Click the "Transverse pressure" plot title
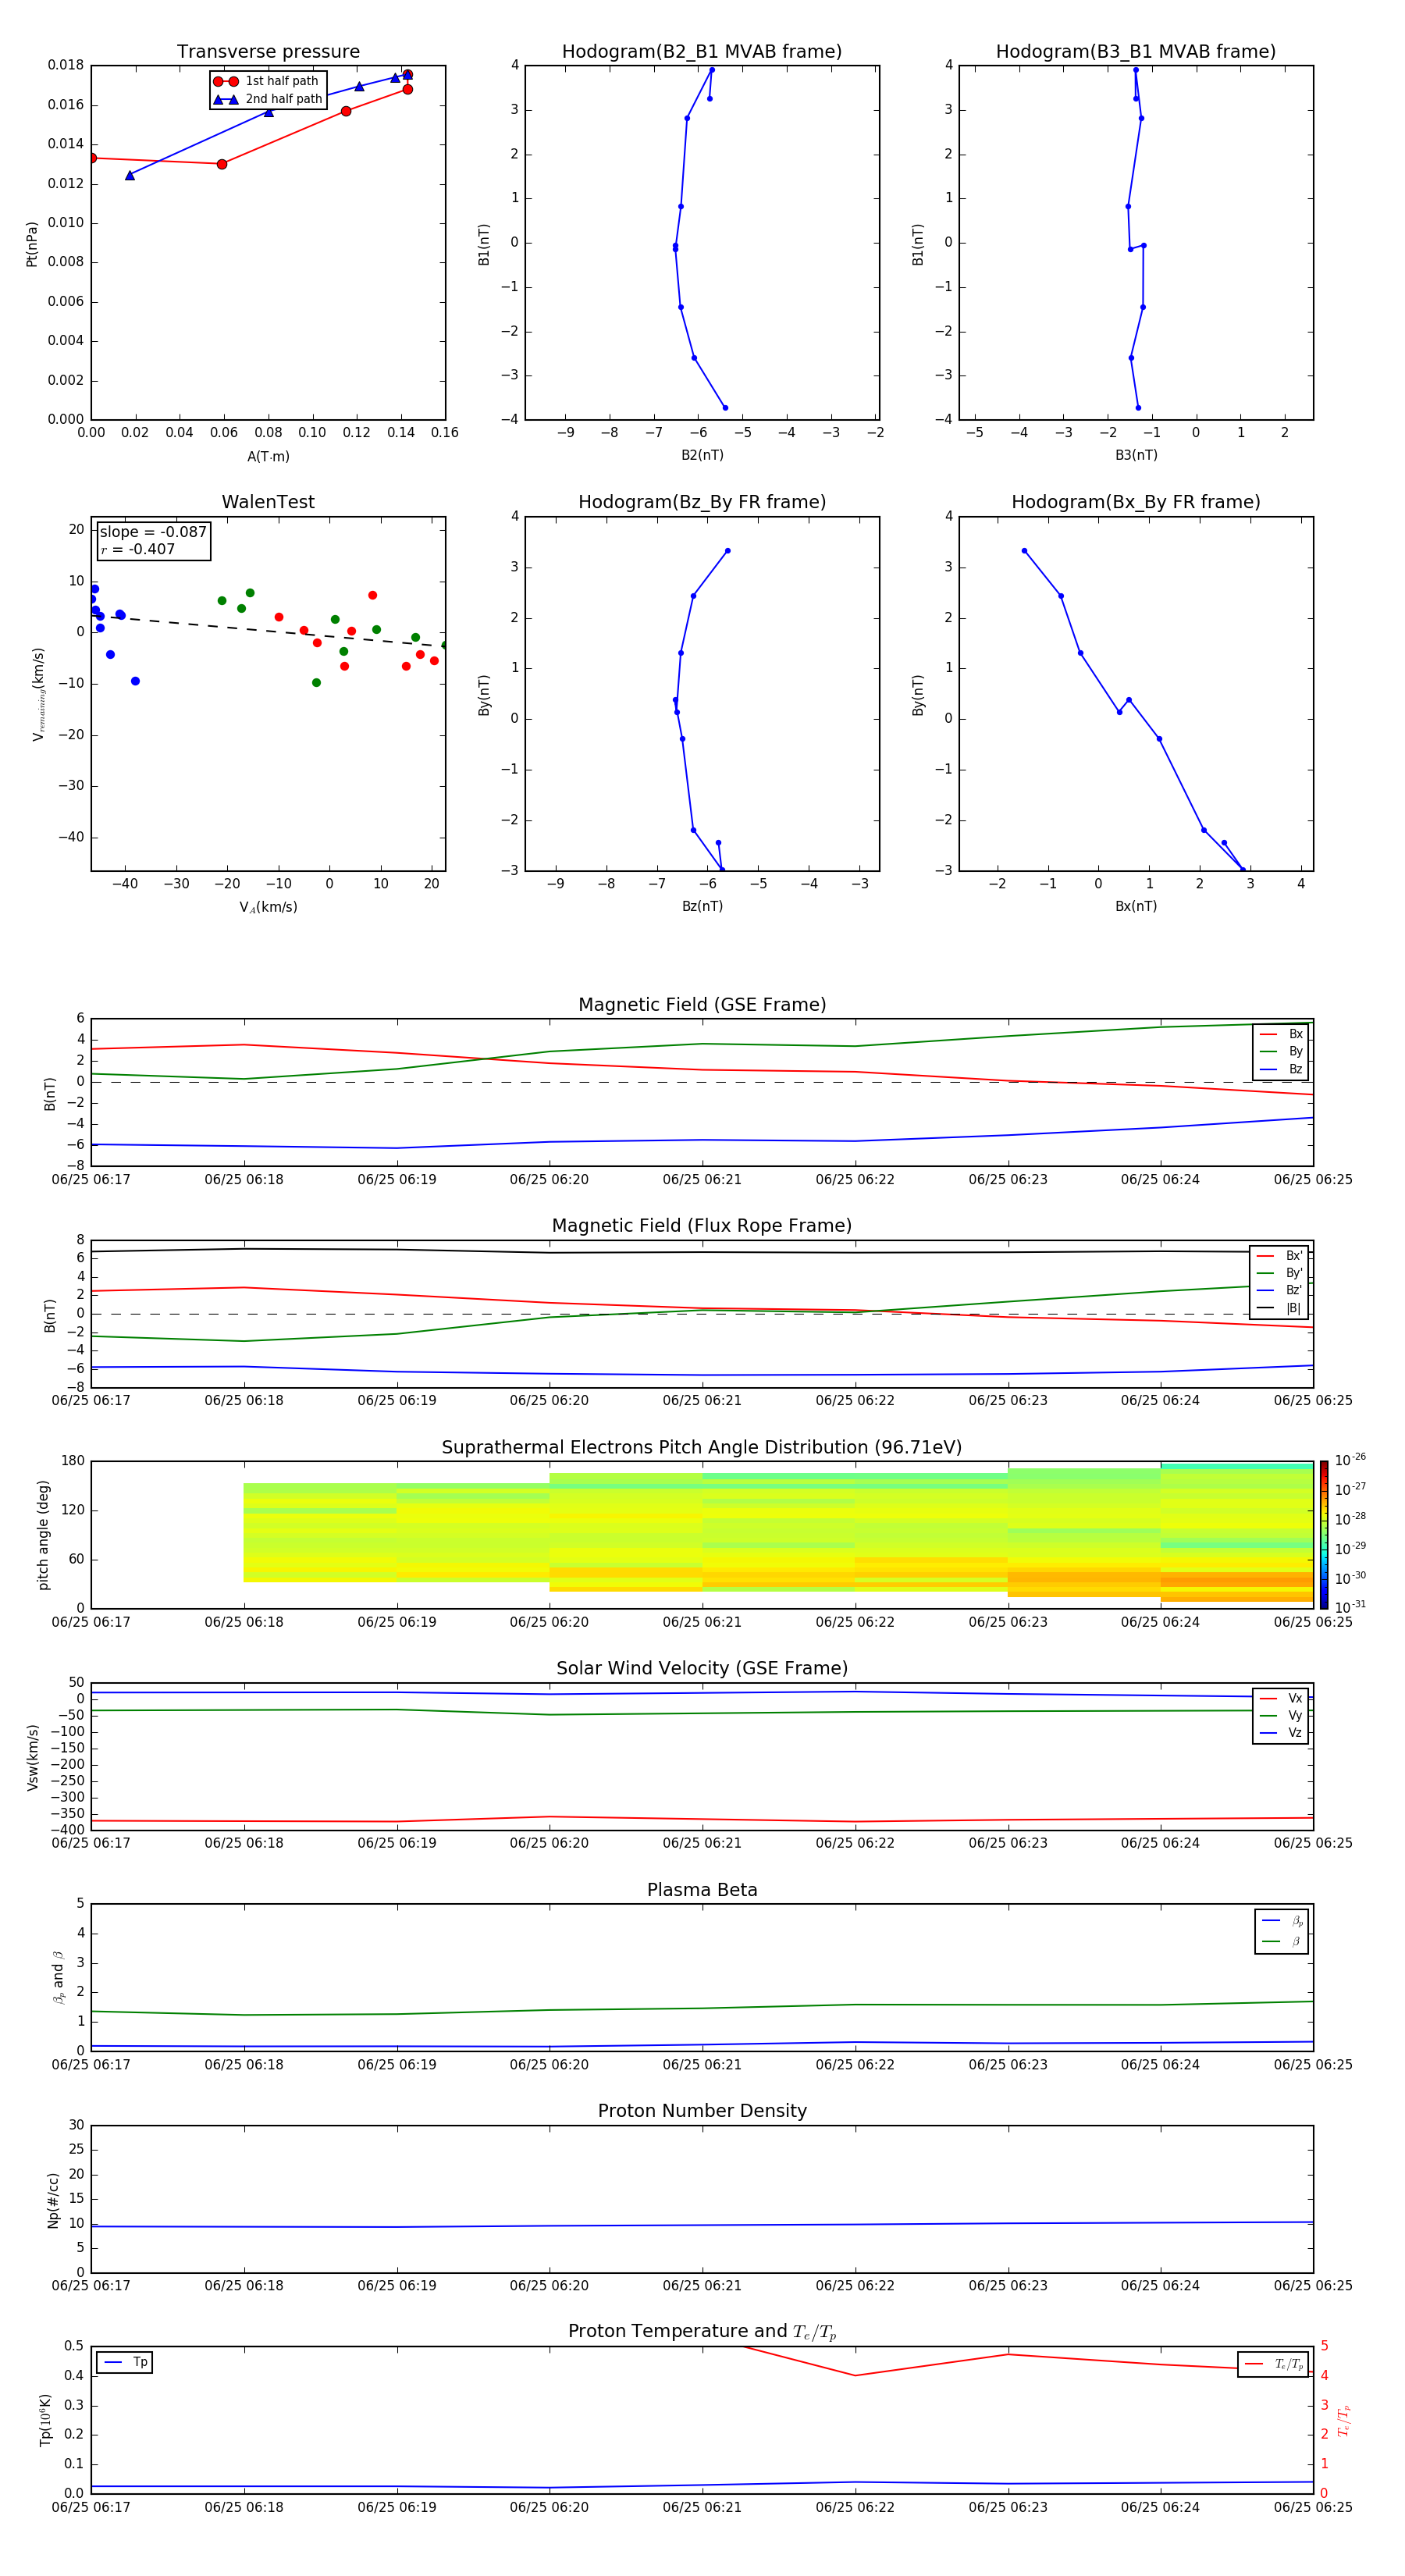The image size is (1405, 2576). click(268, 51)
